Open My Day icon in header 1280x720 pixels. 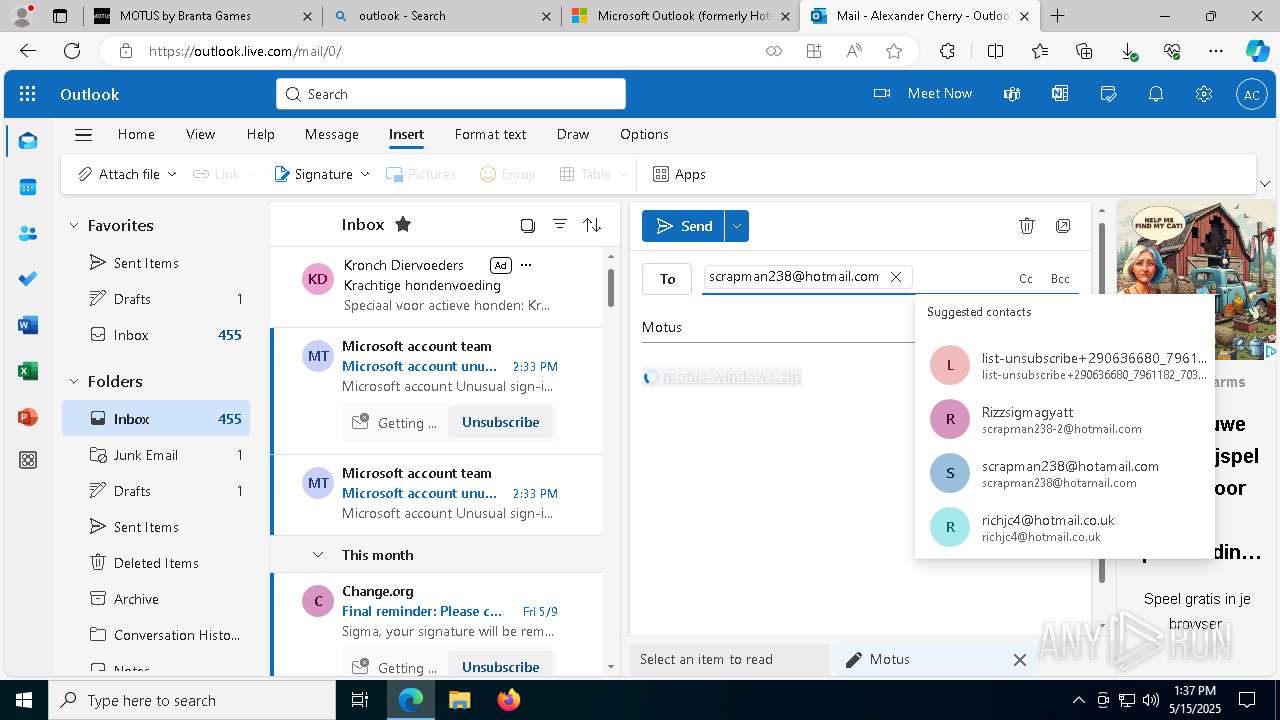click(x=1108, y=94)
